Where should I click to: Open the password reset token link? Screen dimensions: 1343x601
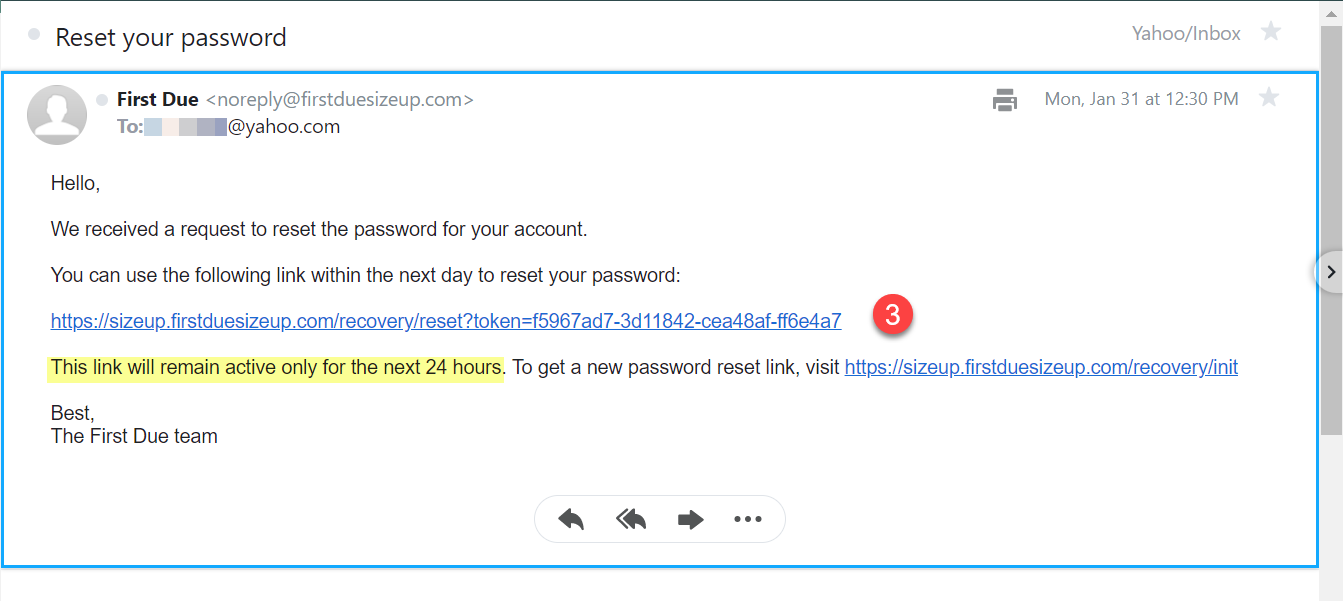pos(446,321)
